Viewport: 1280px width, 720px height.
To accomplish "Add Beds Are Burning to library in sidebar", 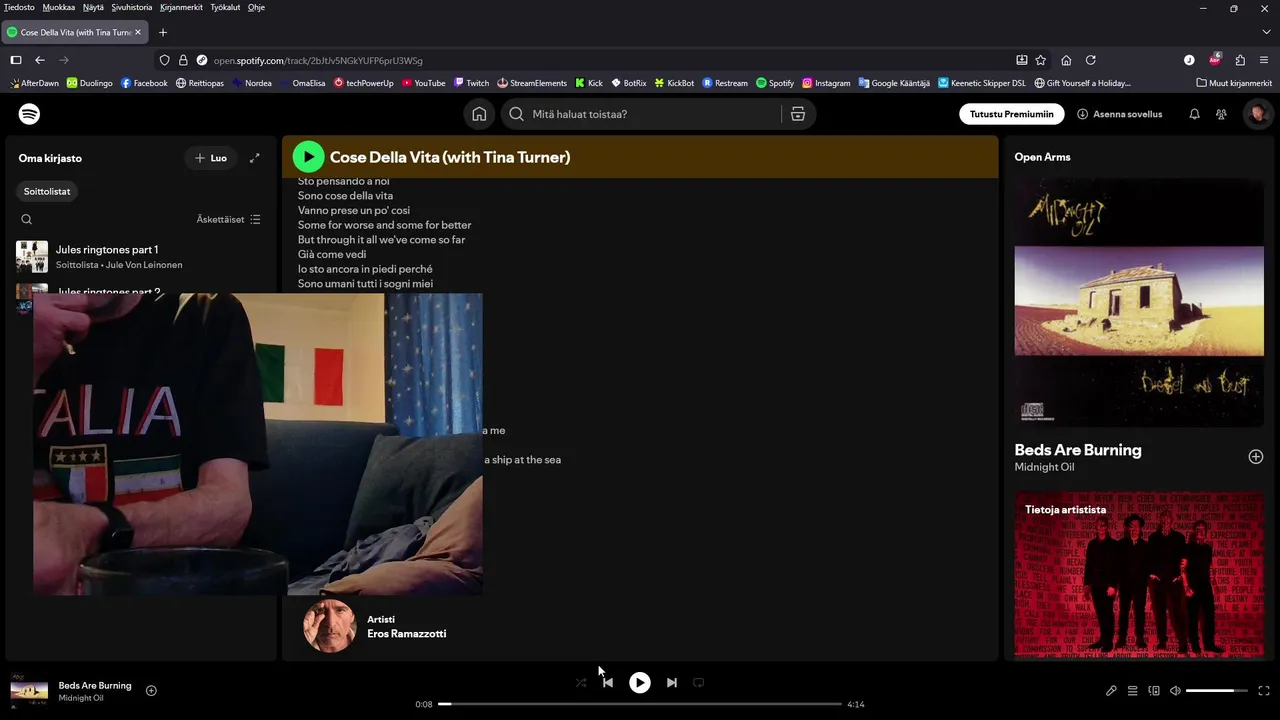I will pyautogui.click(x=1256, y=457).
